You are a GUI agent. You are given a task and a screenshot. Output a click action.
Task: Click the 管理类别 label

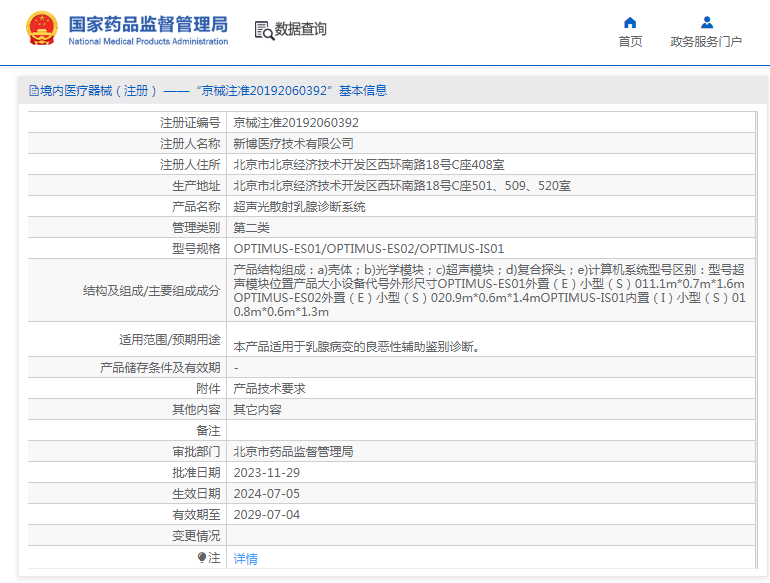(196, 228)
